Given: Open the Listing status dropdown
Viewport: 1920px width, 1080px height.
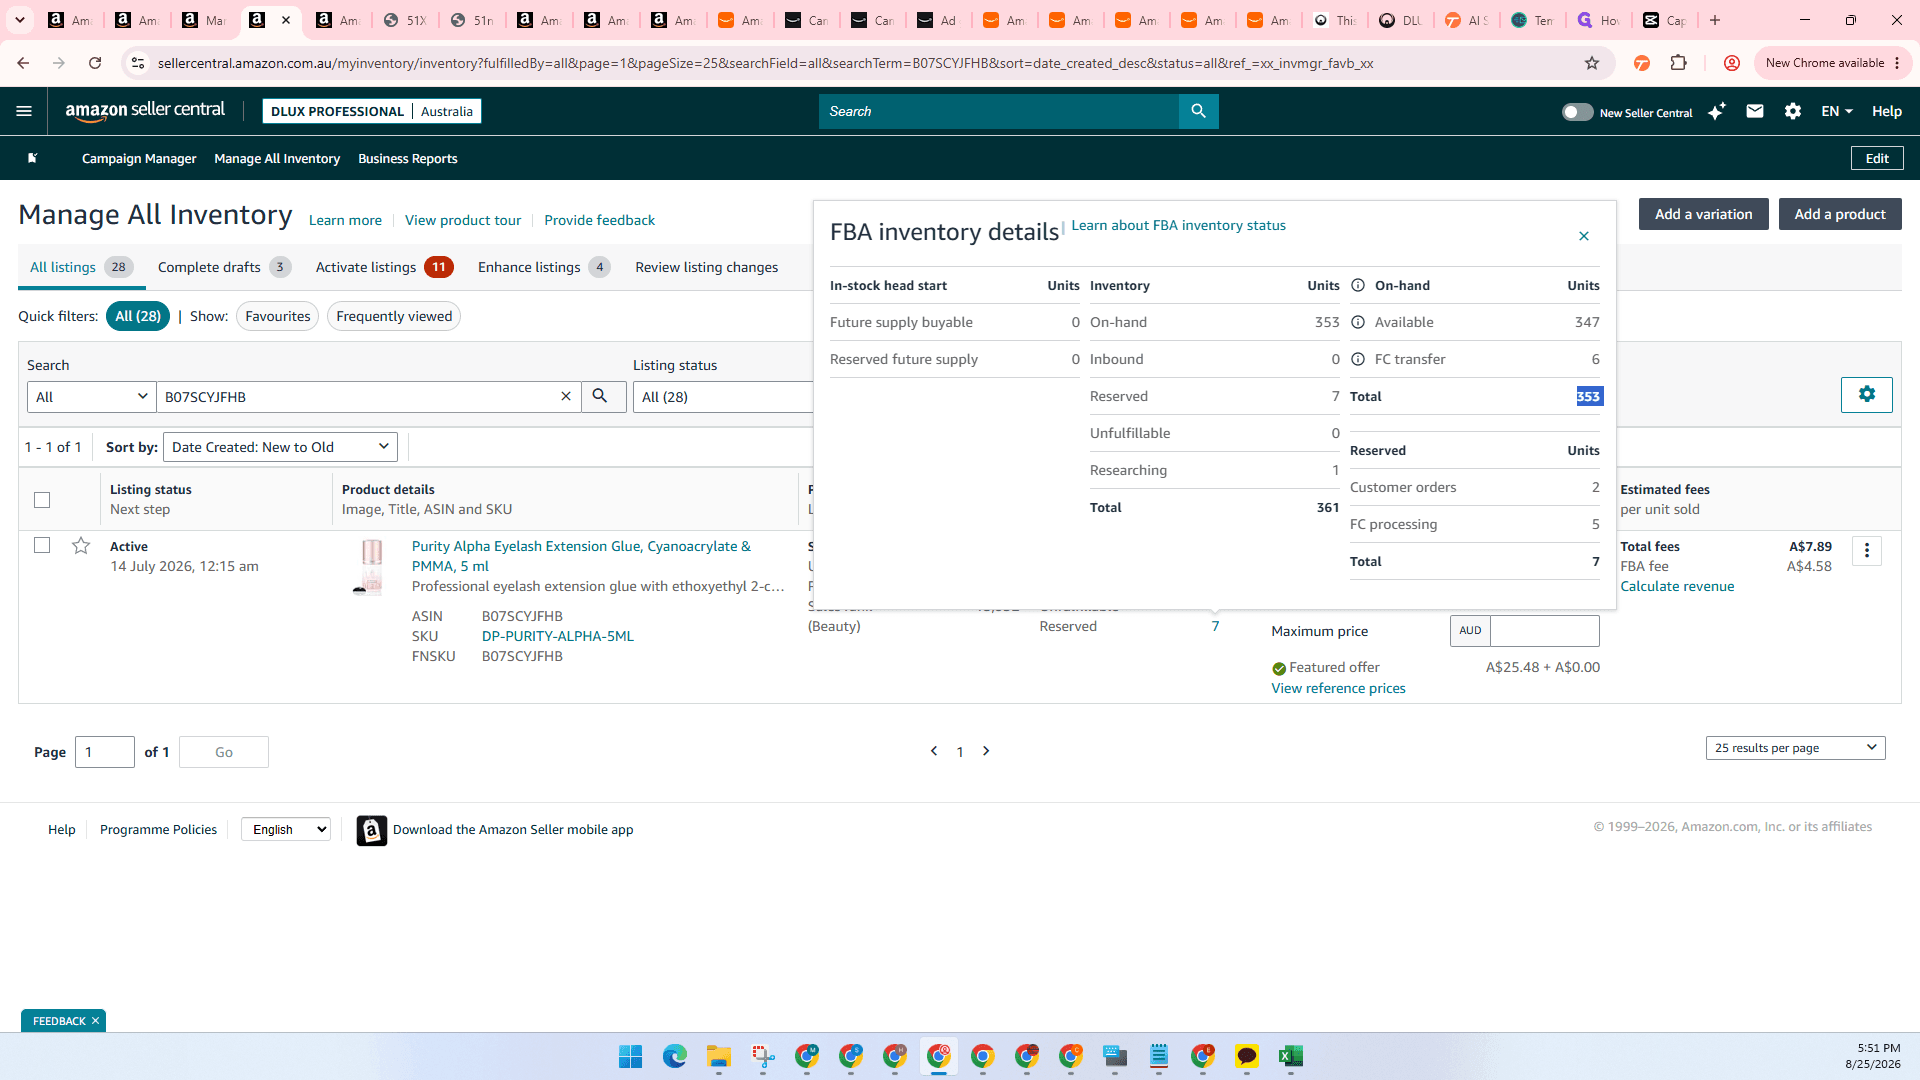Looking at the screenshot, I should [725, 396].
